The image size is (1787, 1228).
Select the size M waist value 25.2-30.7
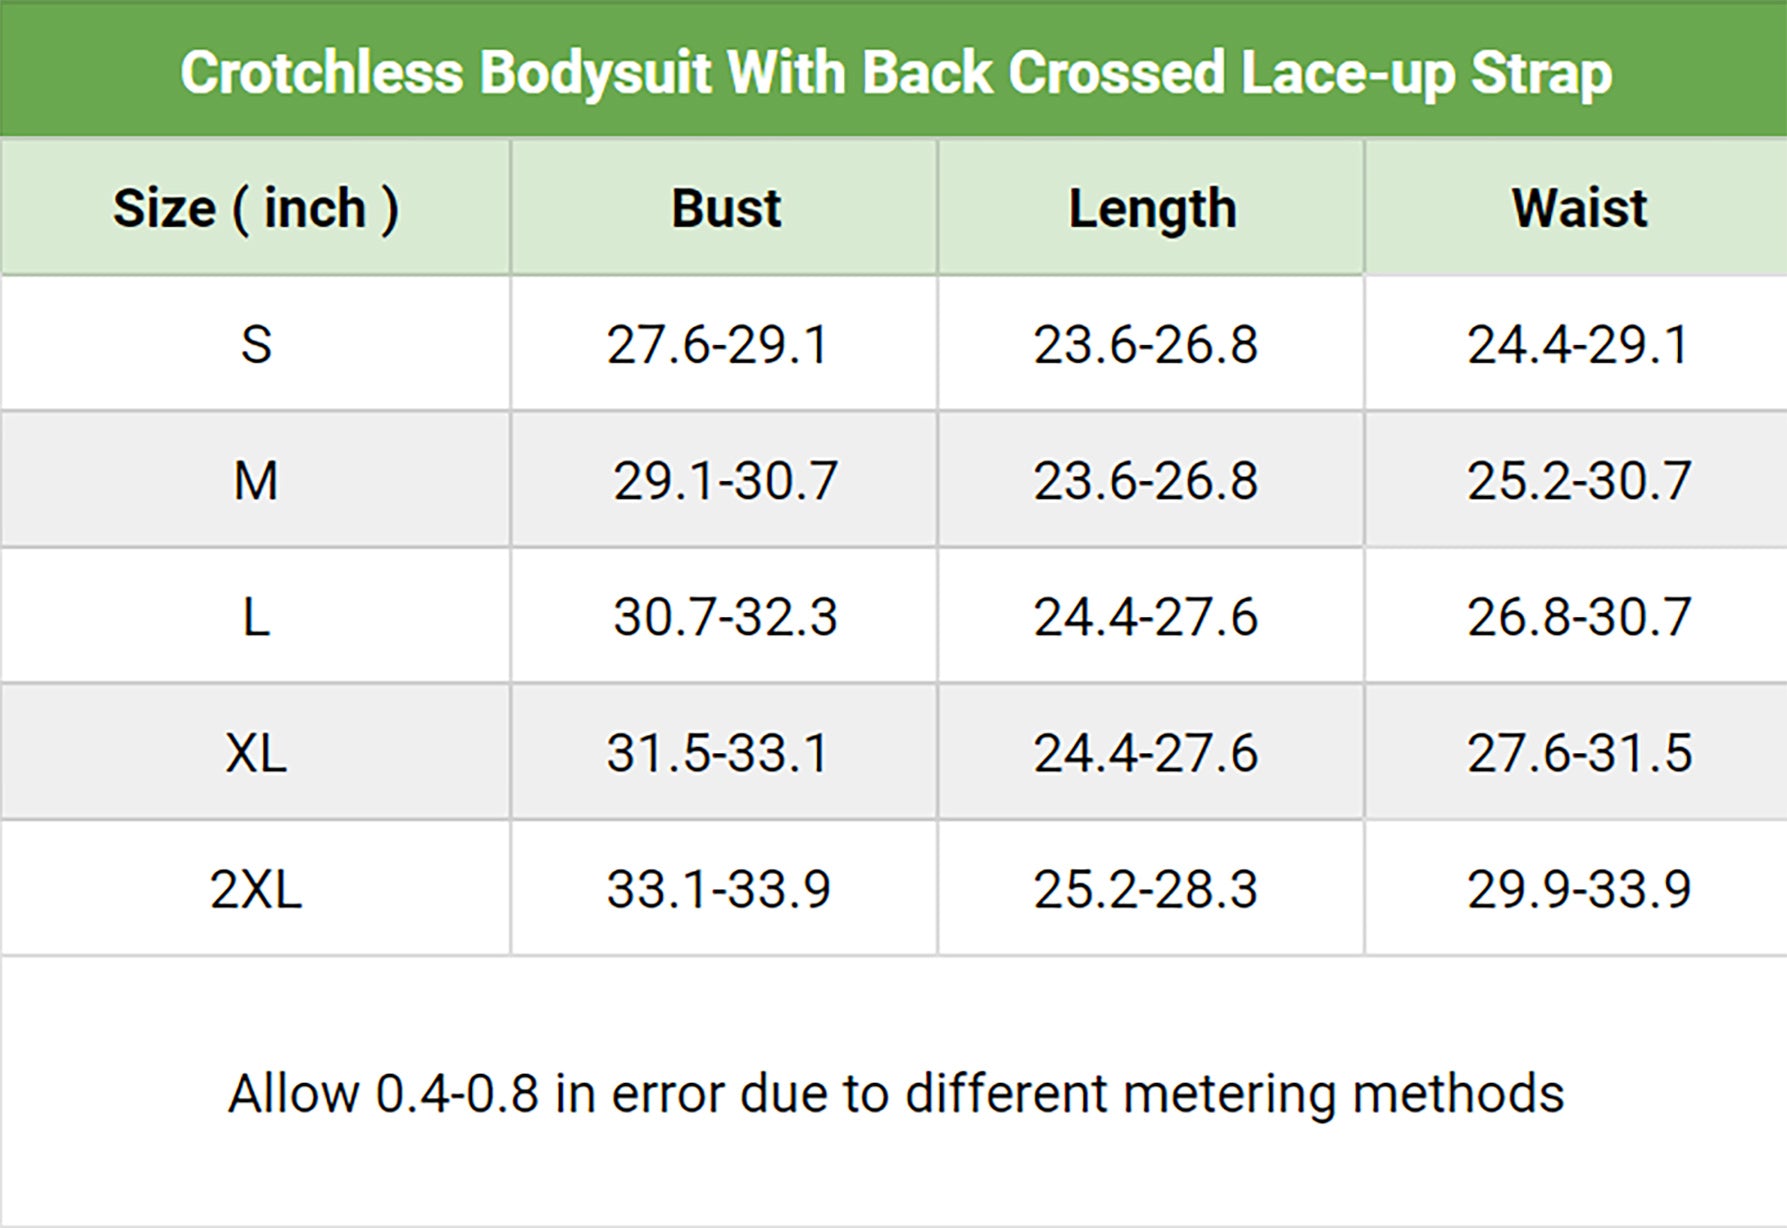(x=1579, y=481)
